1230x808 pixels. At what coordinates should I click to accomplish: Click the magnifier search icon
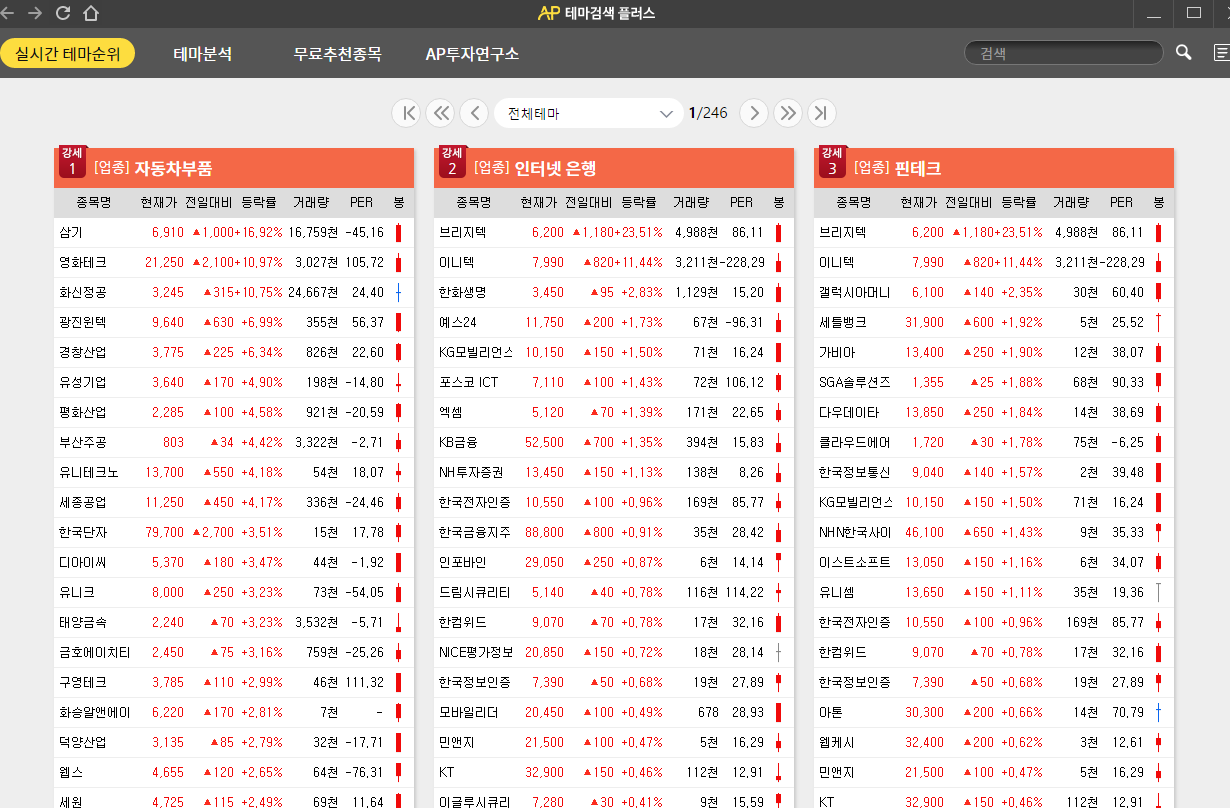(x=1184, y=53)
